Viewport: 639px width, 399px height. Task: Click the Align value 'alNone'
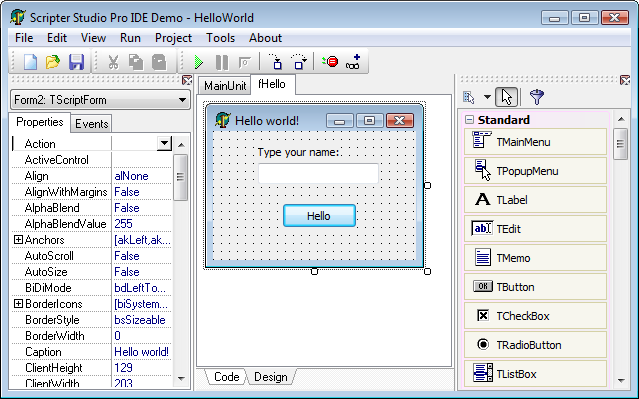[x=131, y=176]
